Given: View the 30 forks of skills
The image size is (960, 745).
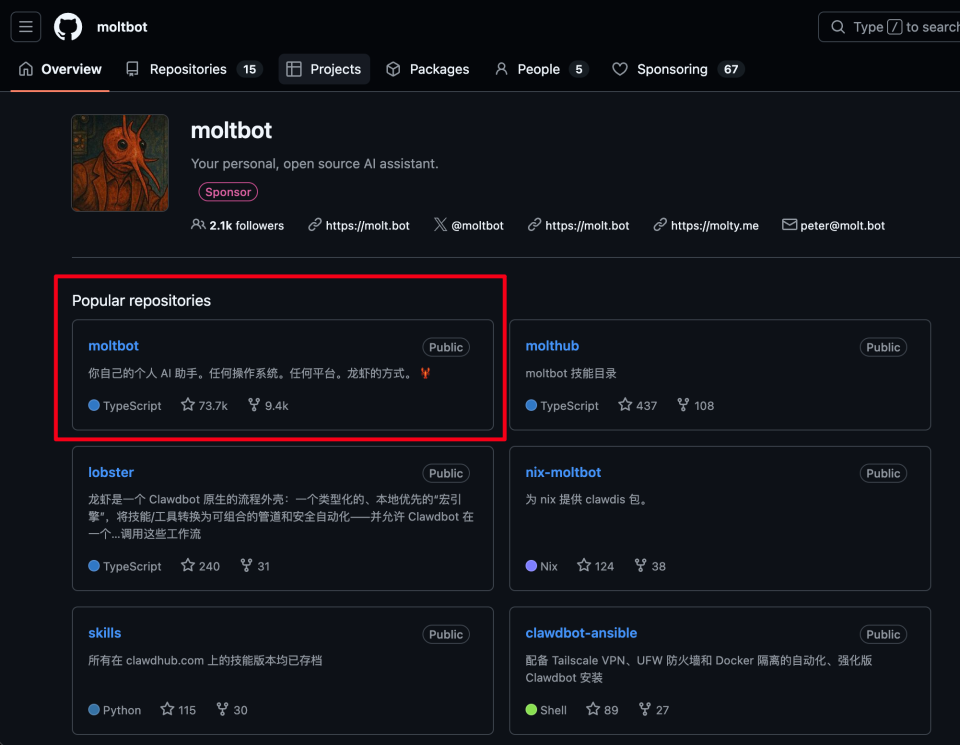Looking at the screenshot, I should [x=232, y=710].
